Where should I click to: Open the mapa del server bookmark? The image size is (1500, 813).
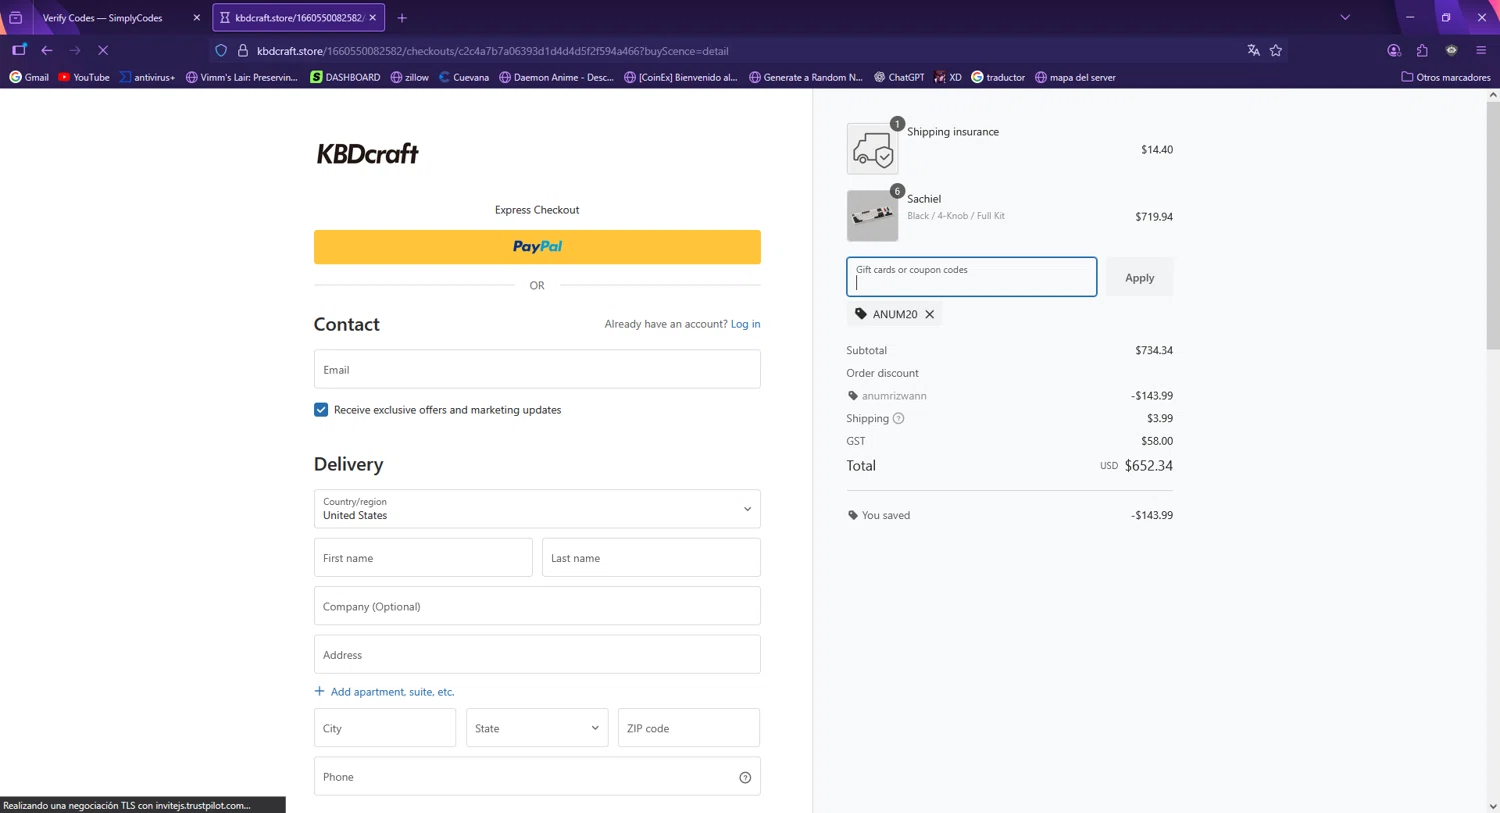[1075, 77]
